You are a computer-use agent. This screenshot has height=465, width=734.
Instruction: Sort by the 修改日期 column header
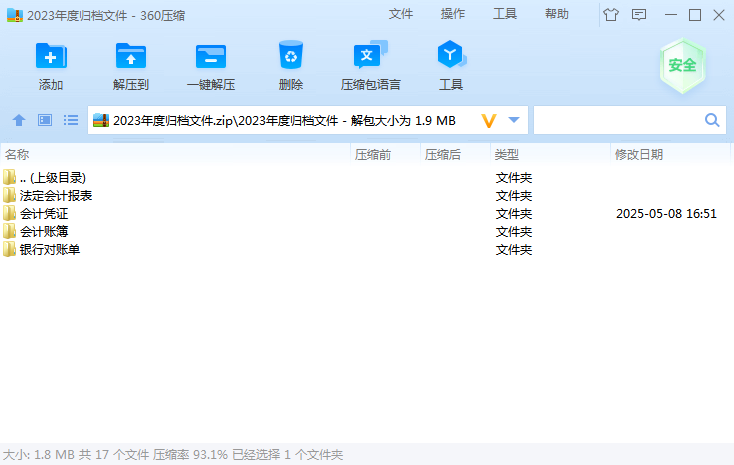(x=639, y=154)
